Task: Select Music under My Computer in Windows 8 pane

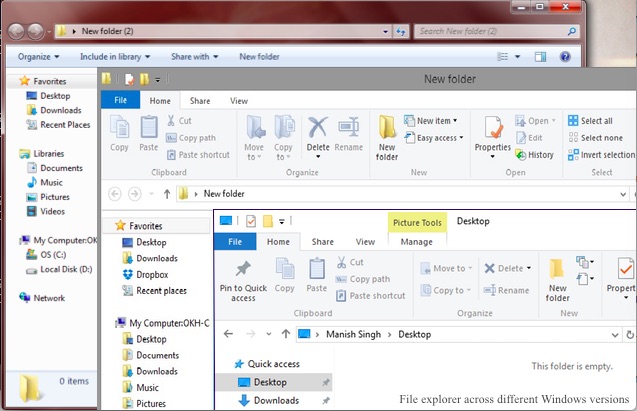Action: 141,387
